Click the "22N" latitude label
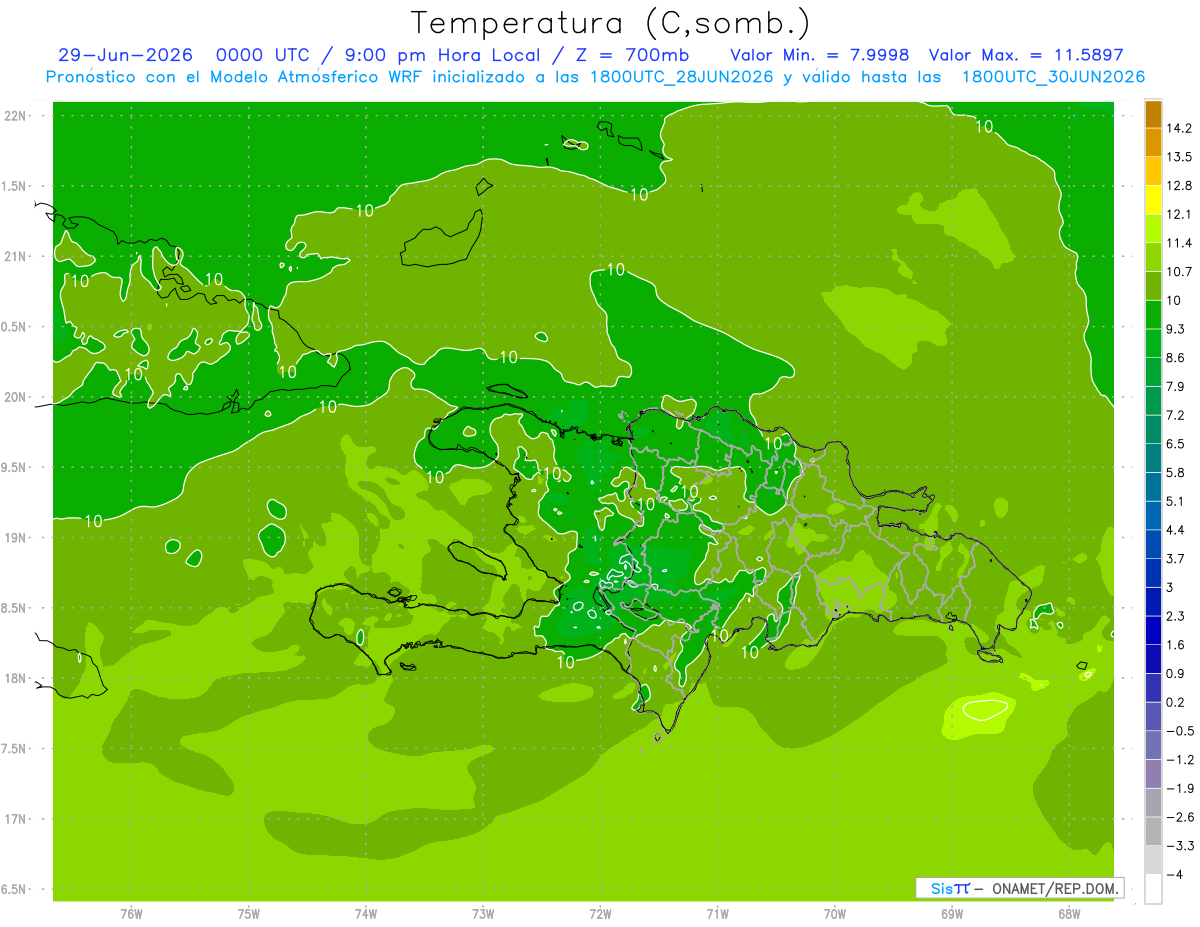 click(x=16, y=116)
